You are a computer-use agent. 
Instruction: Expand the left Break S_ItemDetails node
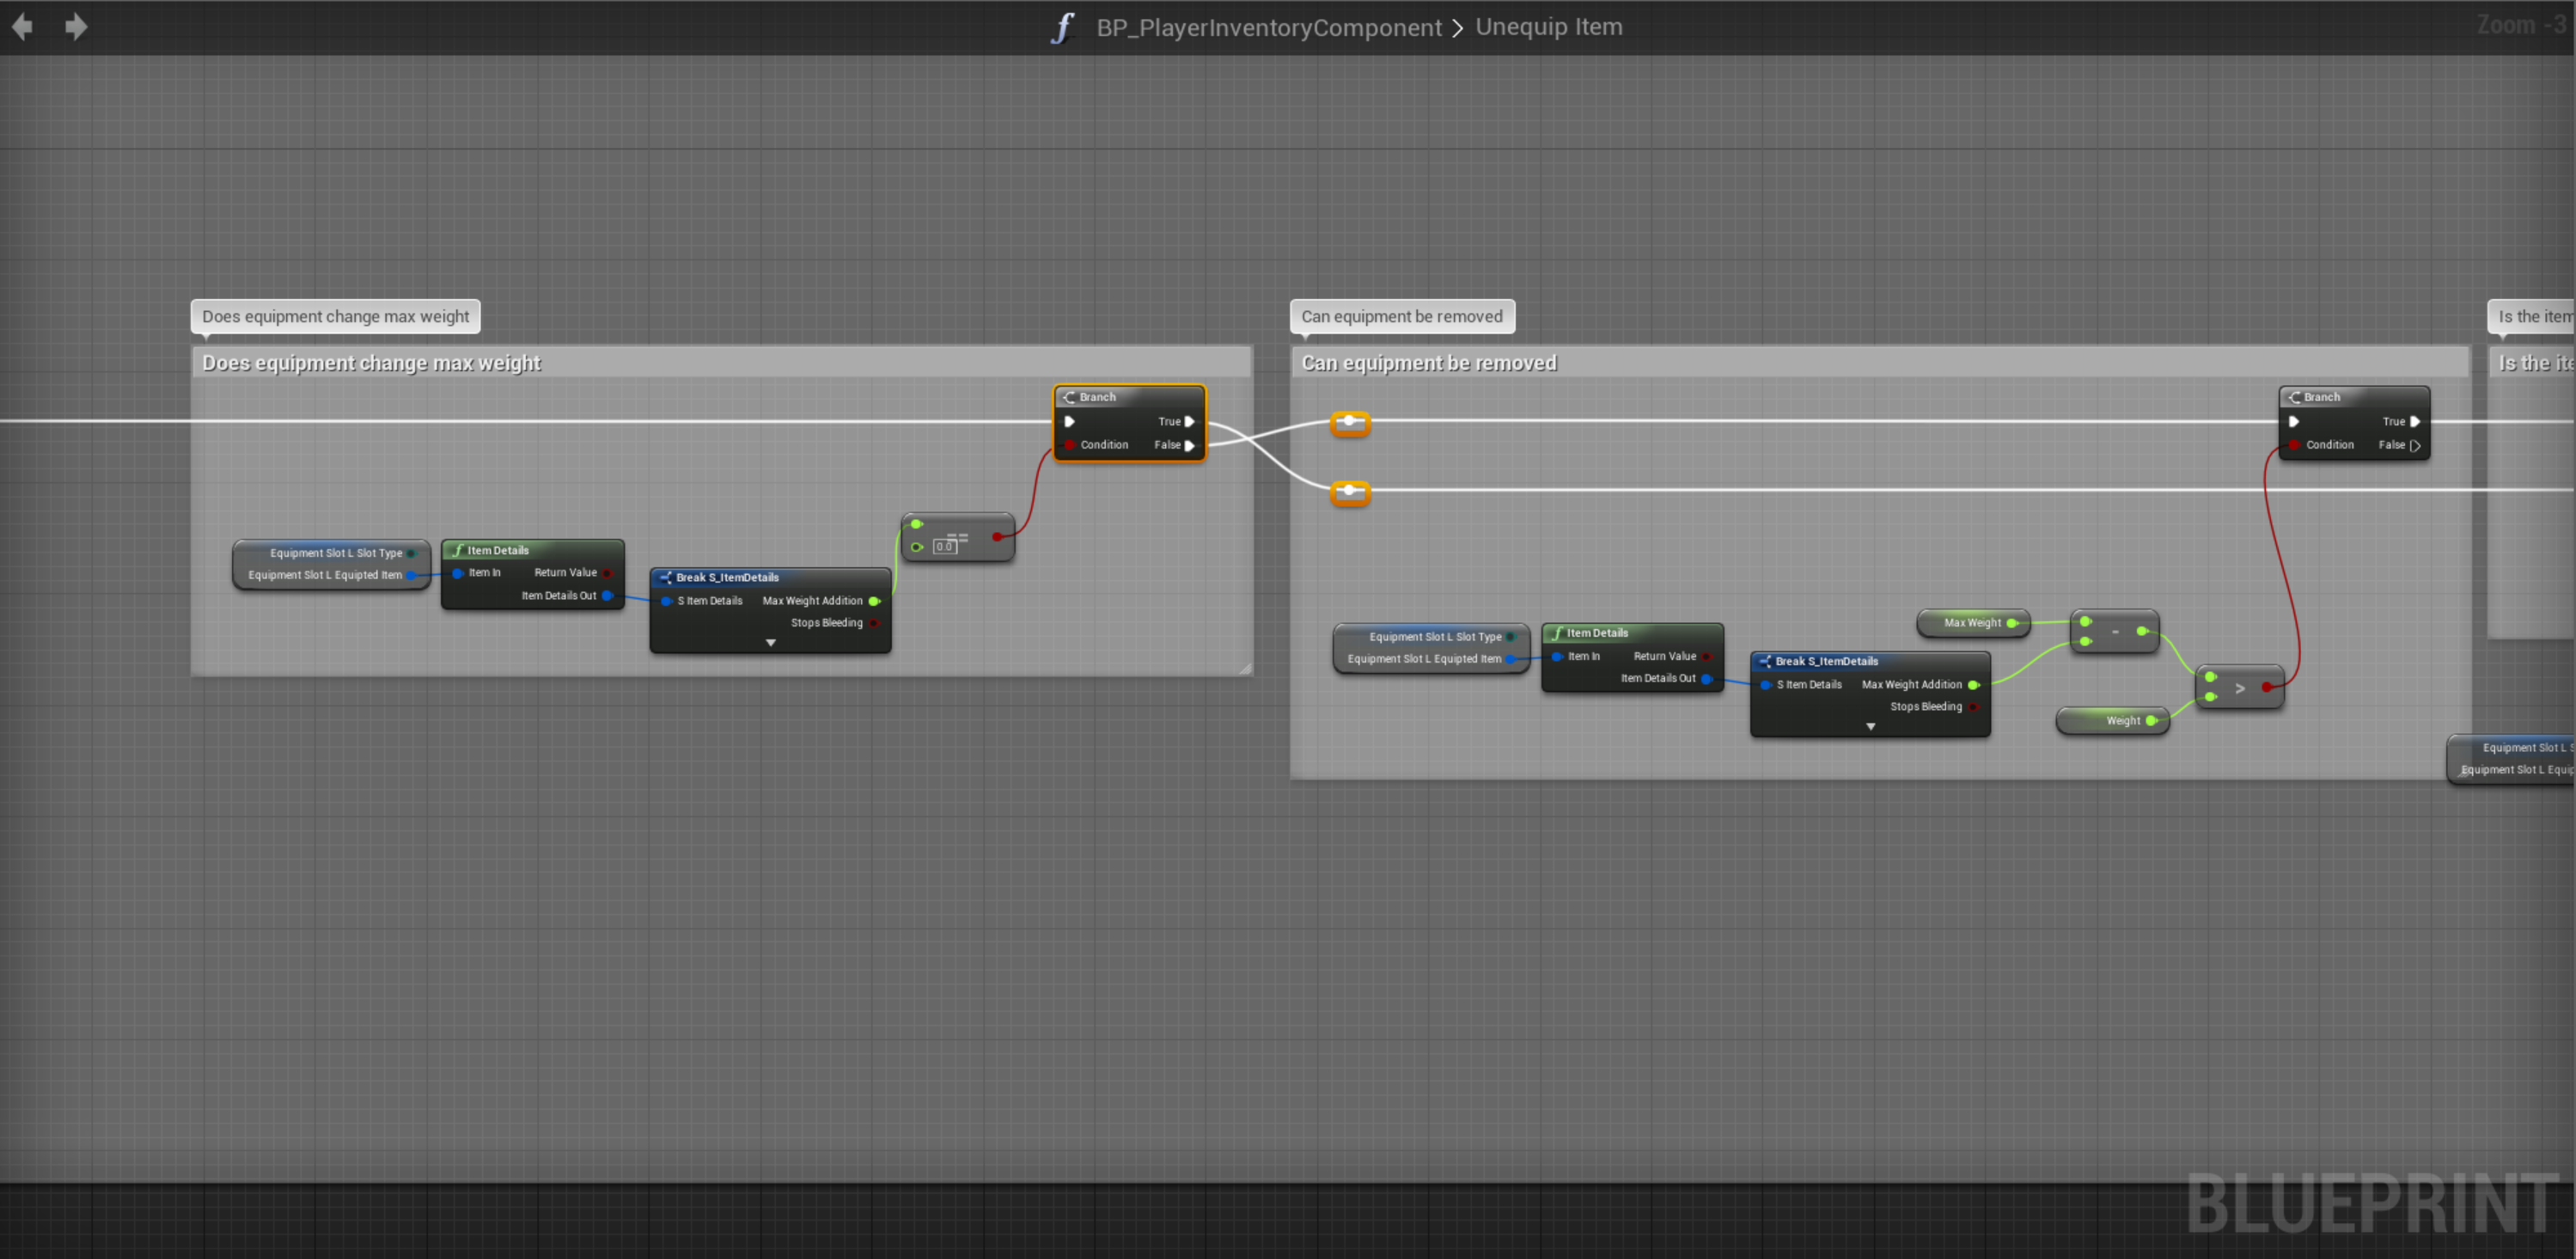point(770,643)
